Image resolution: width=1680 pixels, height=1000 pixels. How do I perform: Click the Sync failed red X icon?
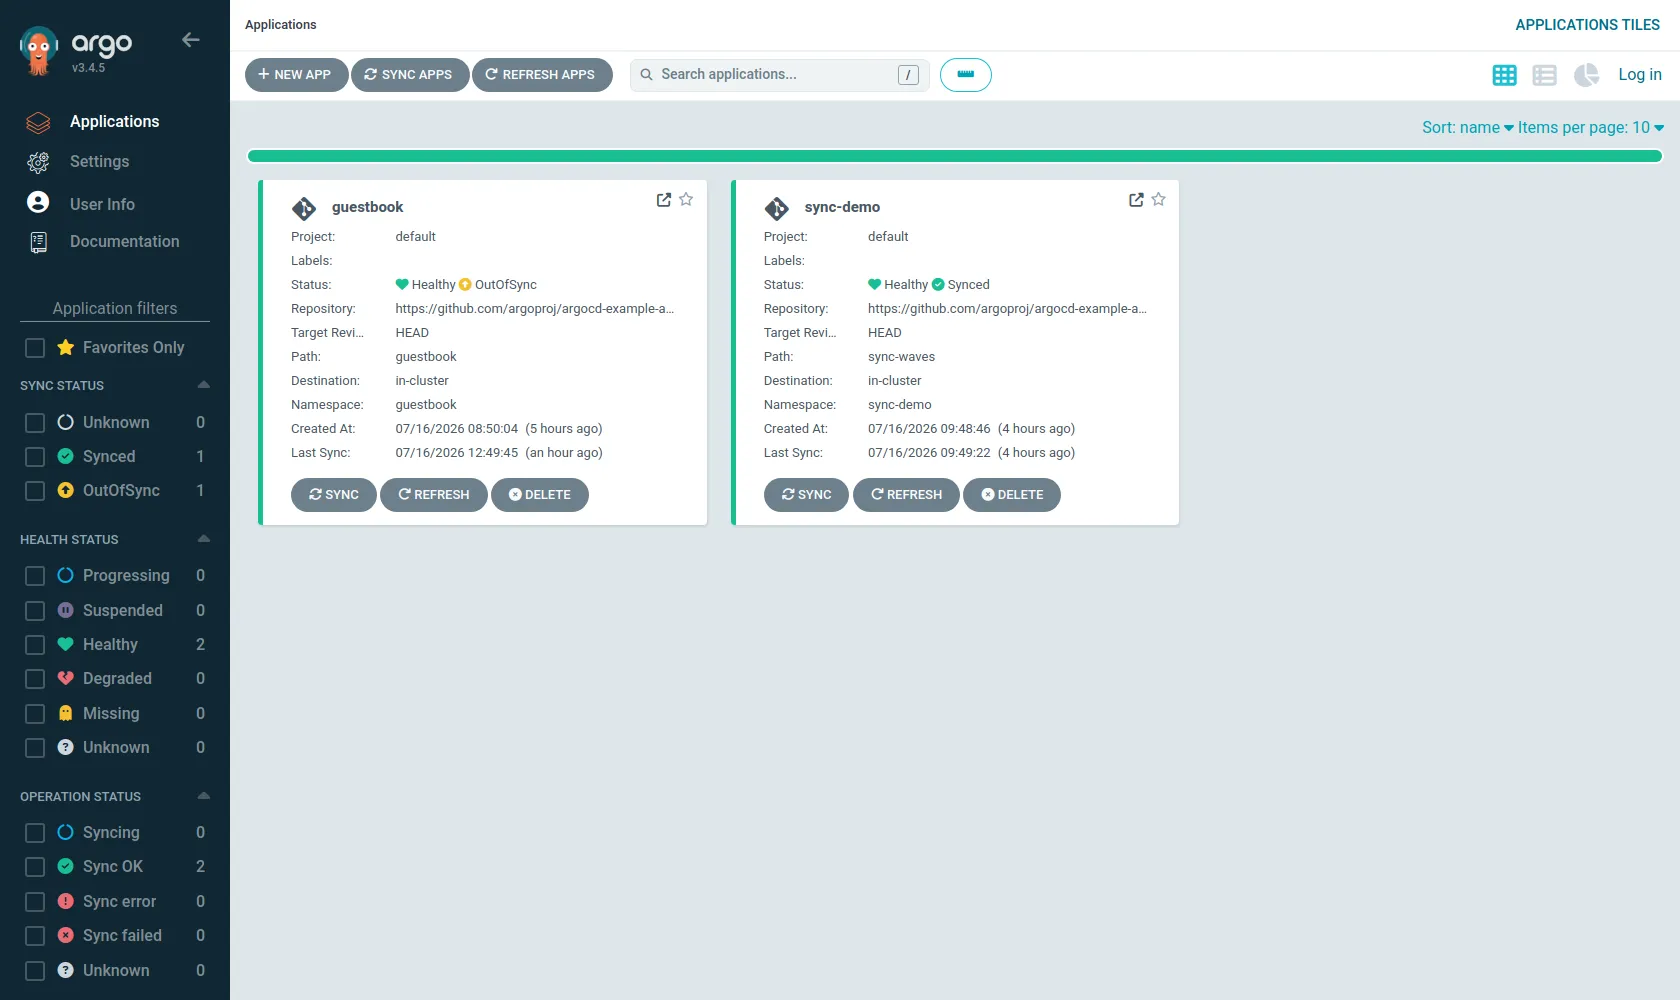click(66, 935)
